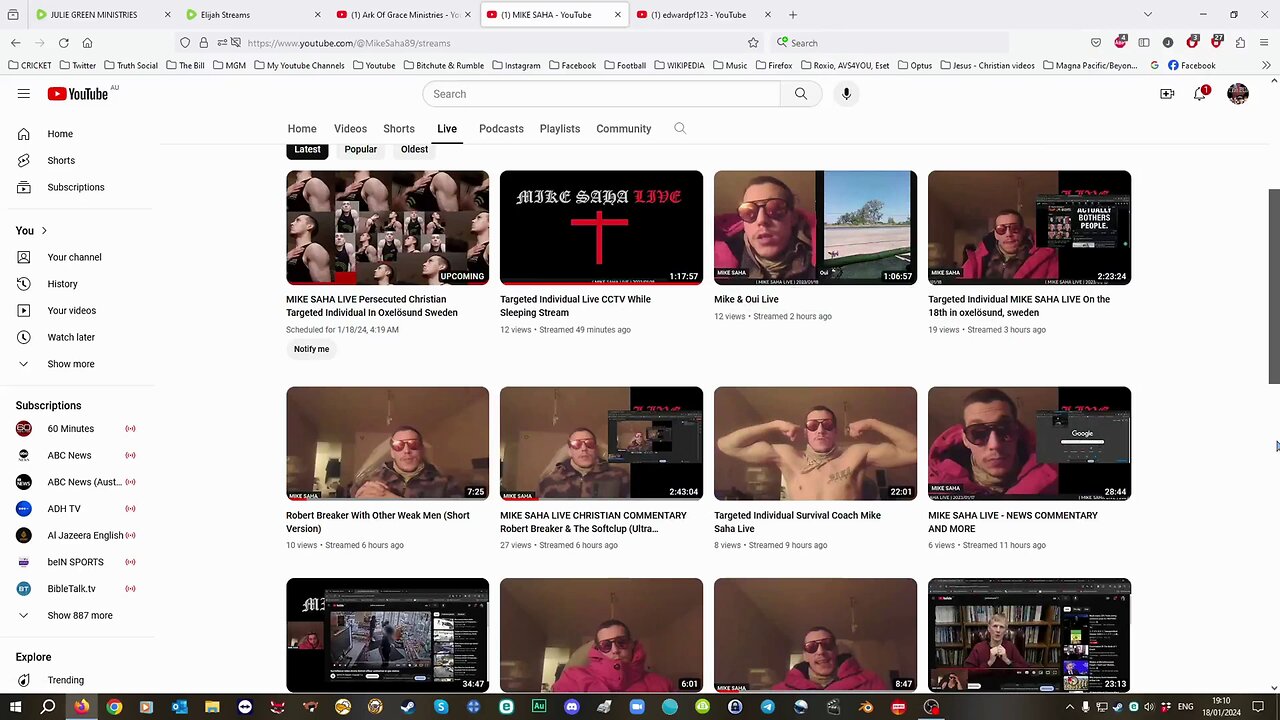
Task: Show more bookmarks overflow chevron
Action: coord(1266,65)
